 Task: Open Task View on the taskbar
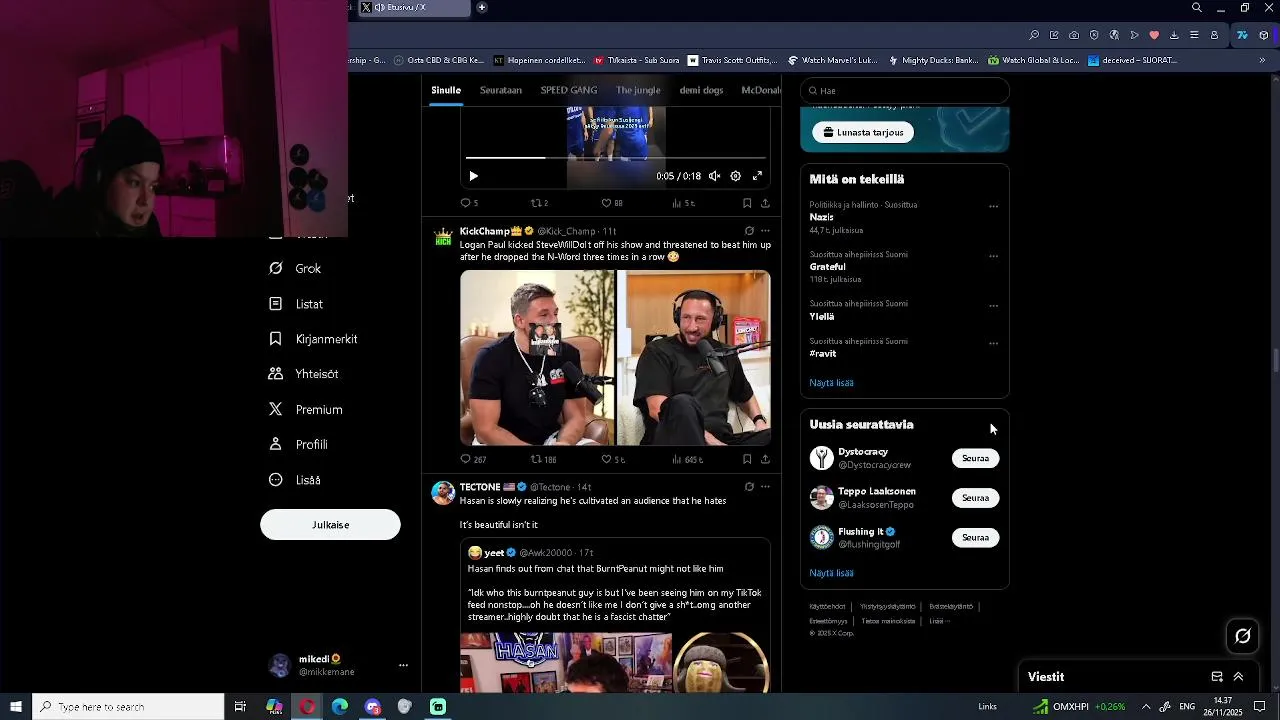(x=240, y=707)
